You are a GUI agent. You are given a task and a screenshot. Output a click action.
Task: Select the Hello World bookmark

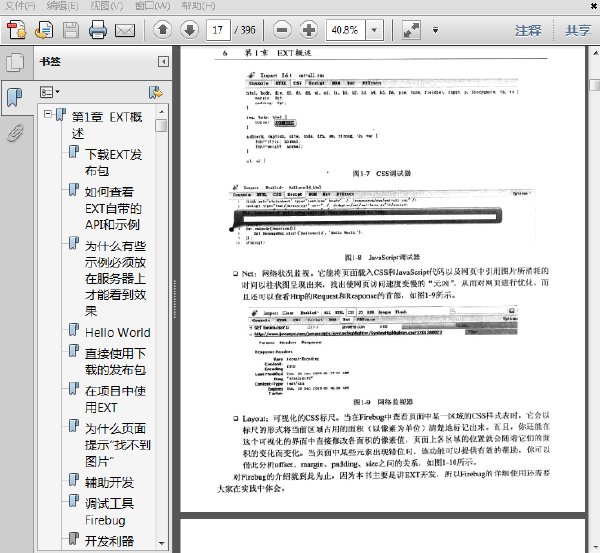[x=118, y=333]
